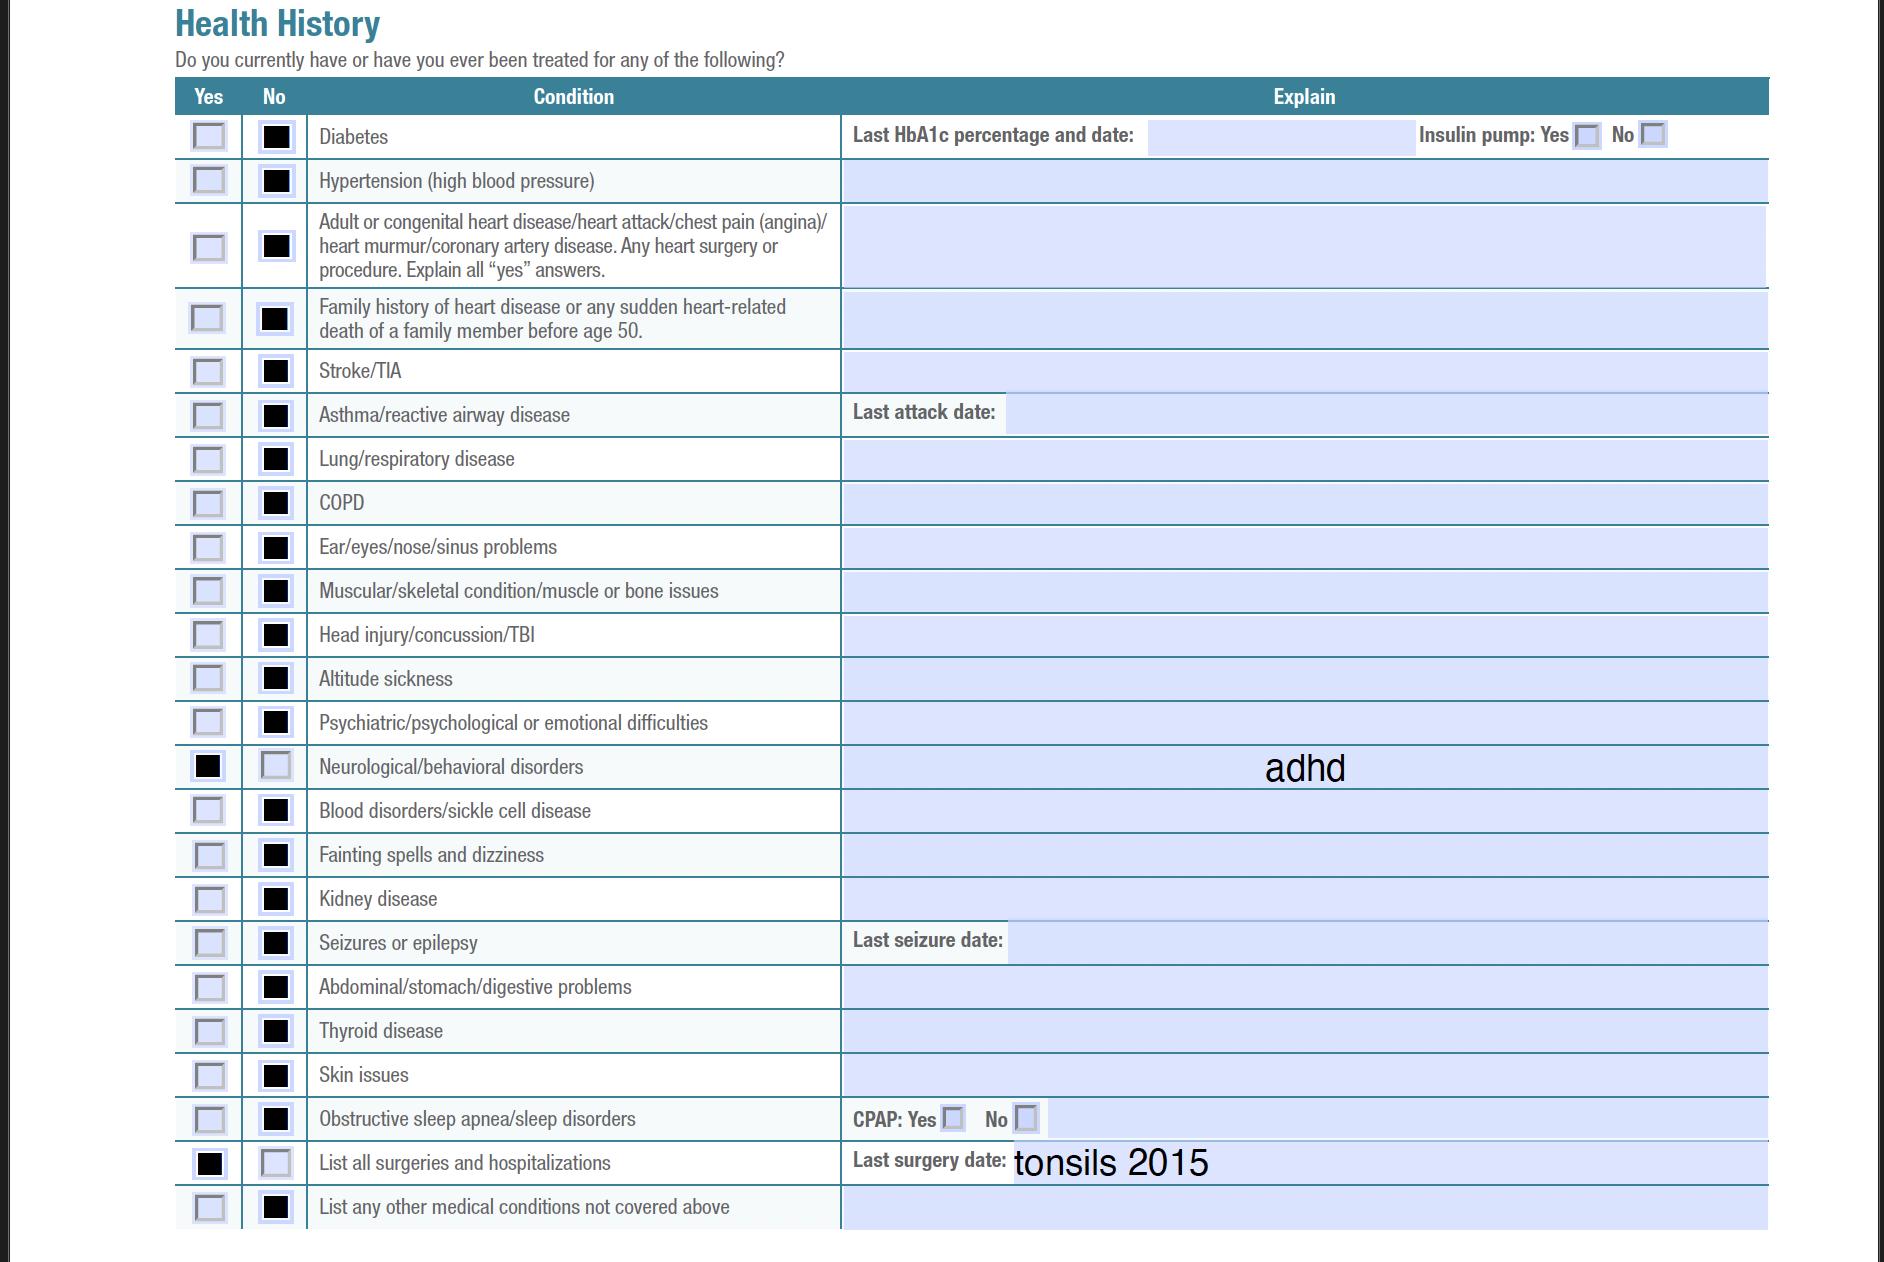
Task: Click the Last attack date field
Action: [x=1385, y=414]
